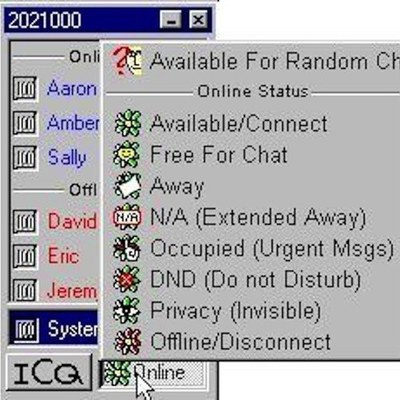The height and width of the screenshot is (400, 400).
Task: Click the Occupied status flower icon
Action: click(127, 248)
